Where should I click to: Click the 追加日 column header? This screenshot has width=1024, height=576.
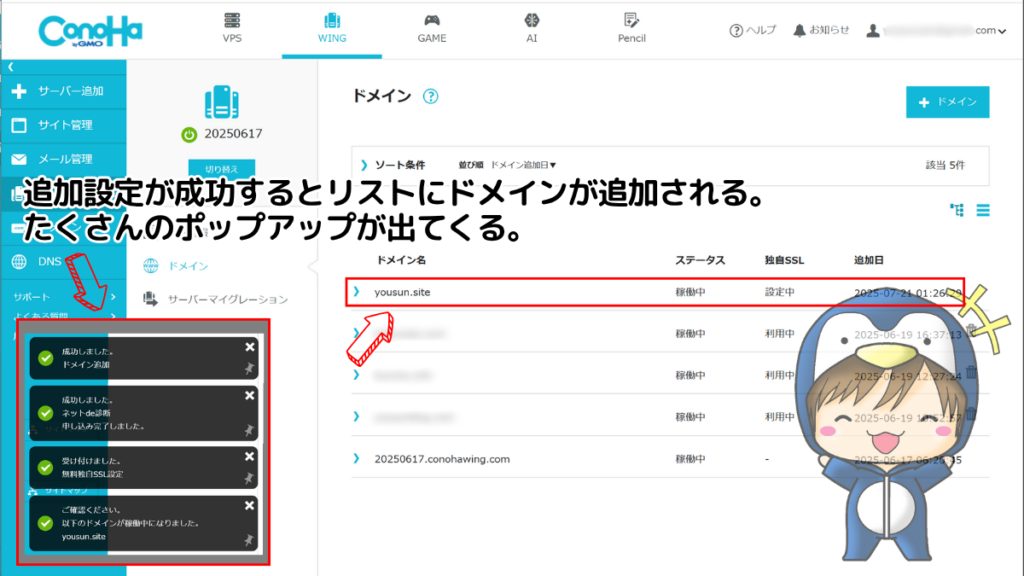pyautogui.click(x=869, y=260)
